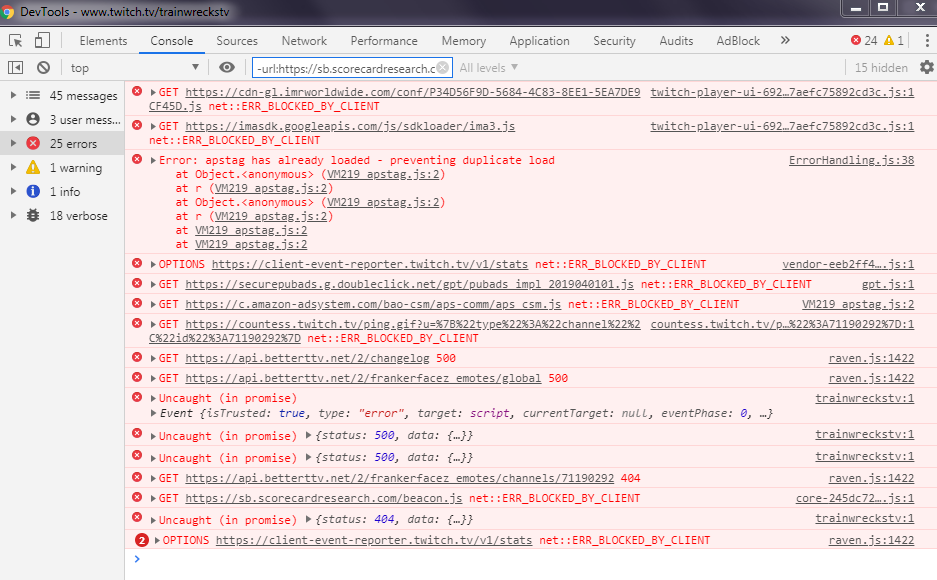Open the doubleclick pubads_impl URL link
The height and width of the screenshot is (580, 937).
click(x=409, y=284)
